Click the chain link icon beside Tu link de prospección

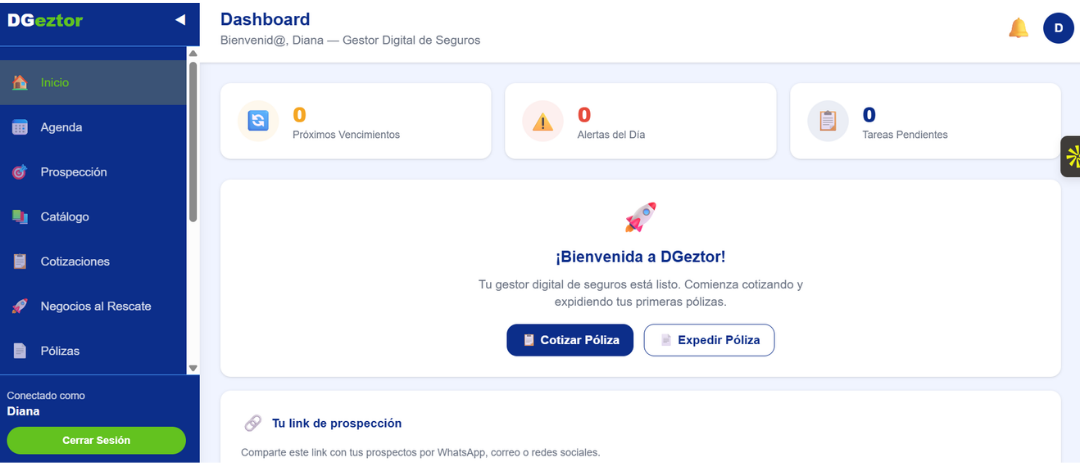(253, 423)
